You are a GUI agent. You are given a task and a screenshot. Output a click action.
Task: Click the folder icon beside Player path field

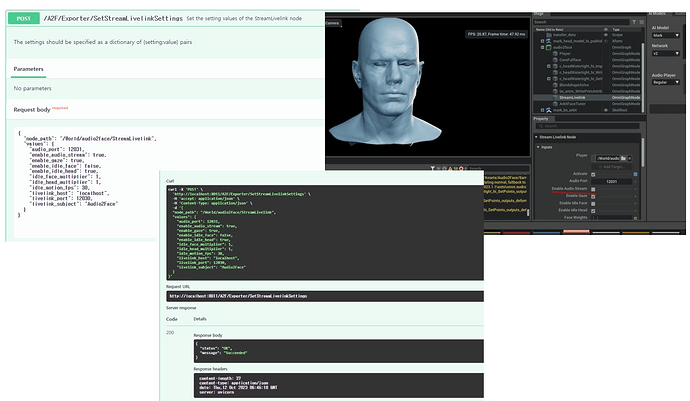pos(623,158)
